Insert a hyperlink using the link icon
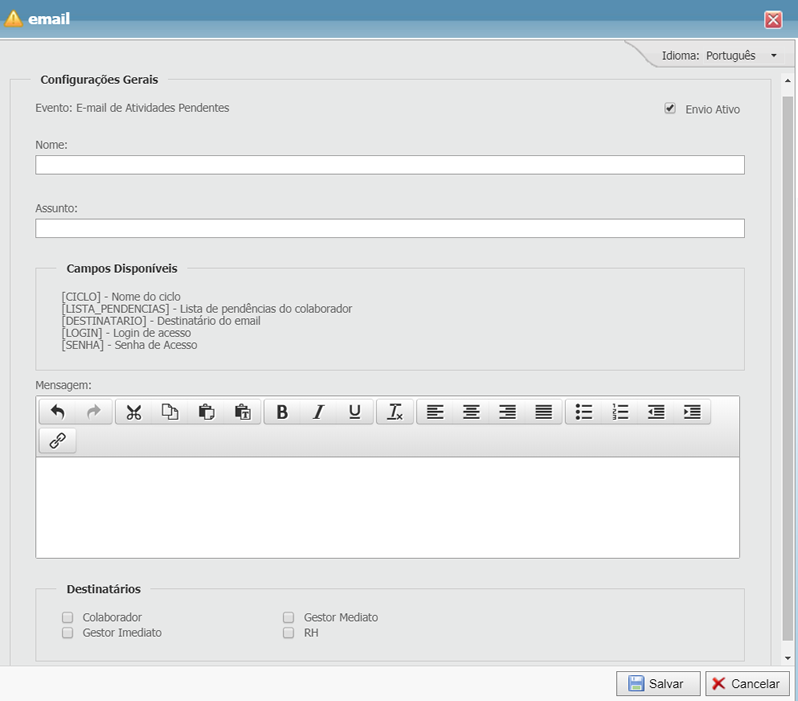The image size is (798, 701). (x=57, y=441)
